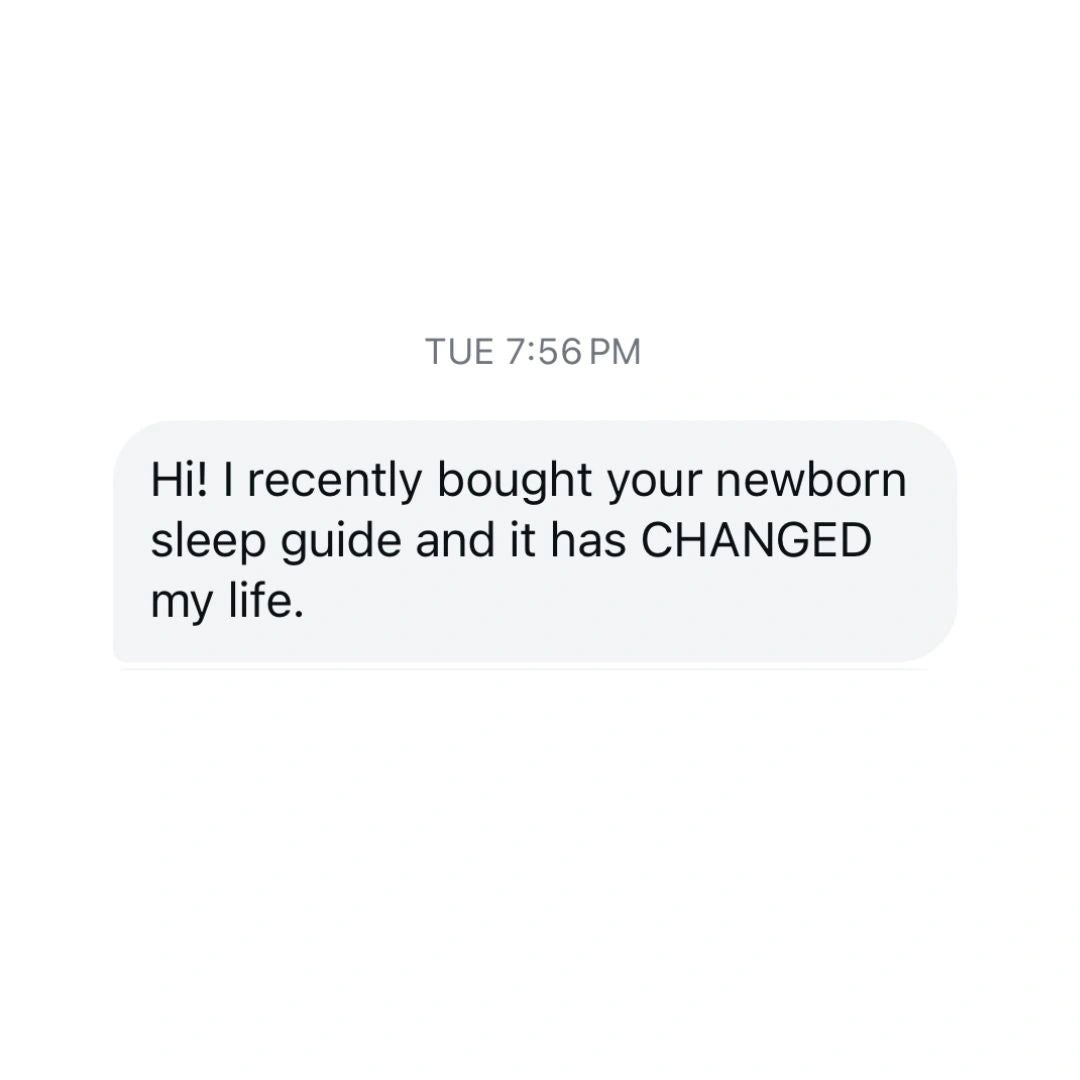
Task: Click the word life. ending the message
Action: (266, 601)
